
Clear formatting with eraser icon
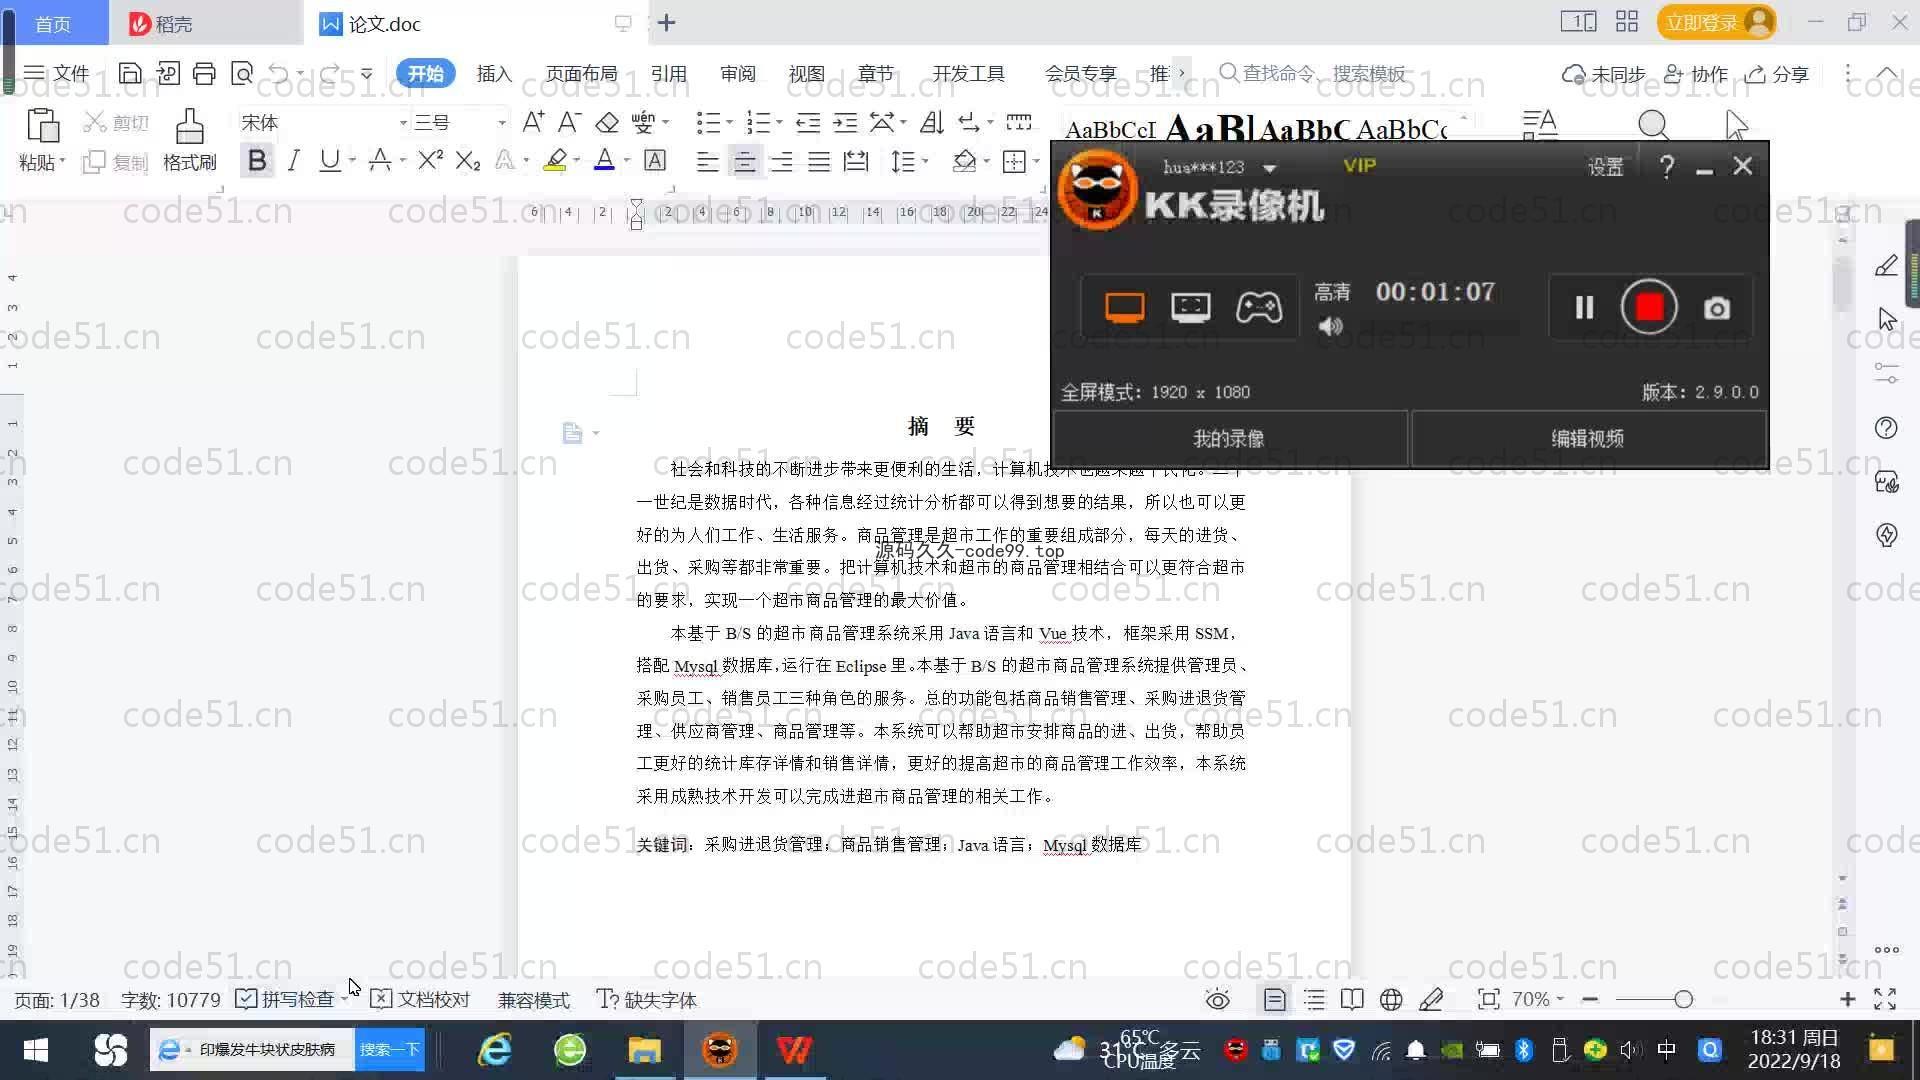(607, 122)
